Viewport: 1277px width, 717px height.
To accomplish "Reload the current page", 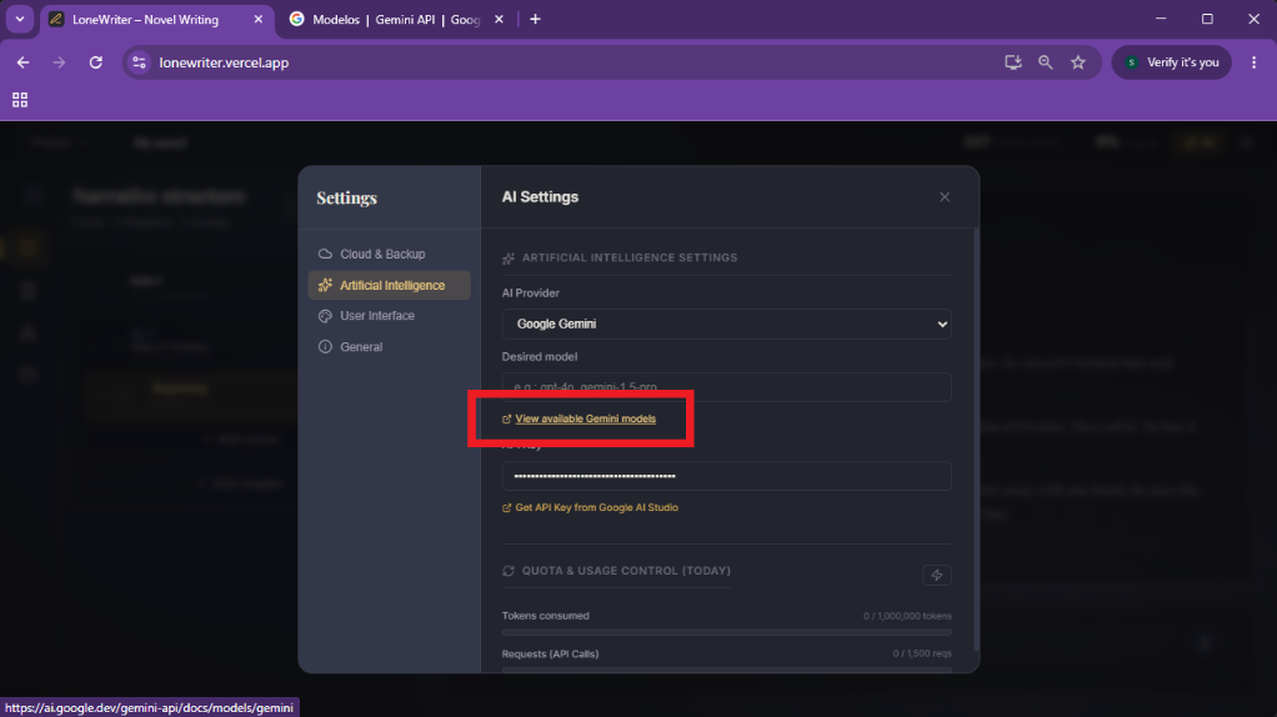I will pyautogui.click(x=96, y=62).
